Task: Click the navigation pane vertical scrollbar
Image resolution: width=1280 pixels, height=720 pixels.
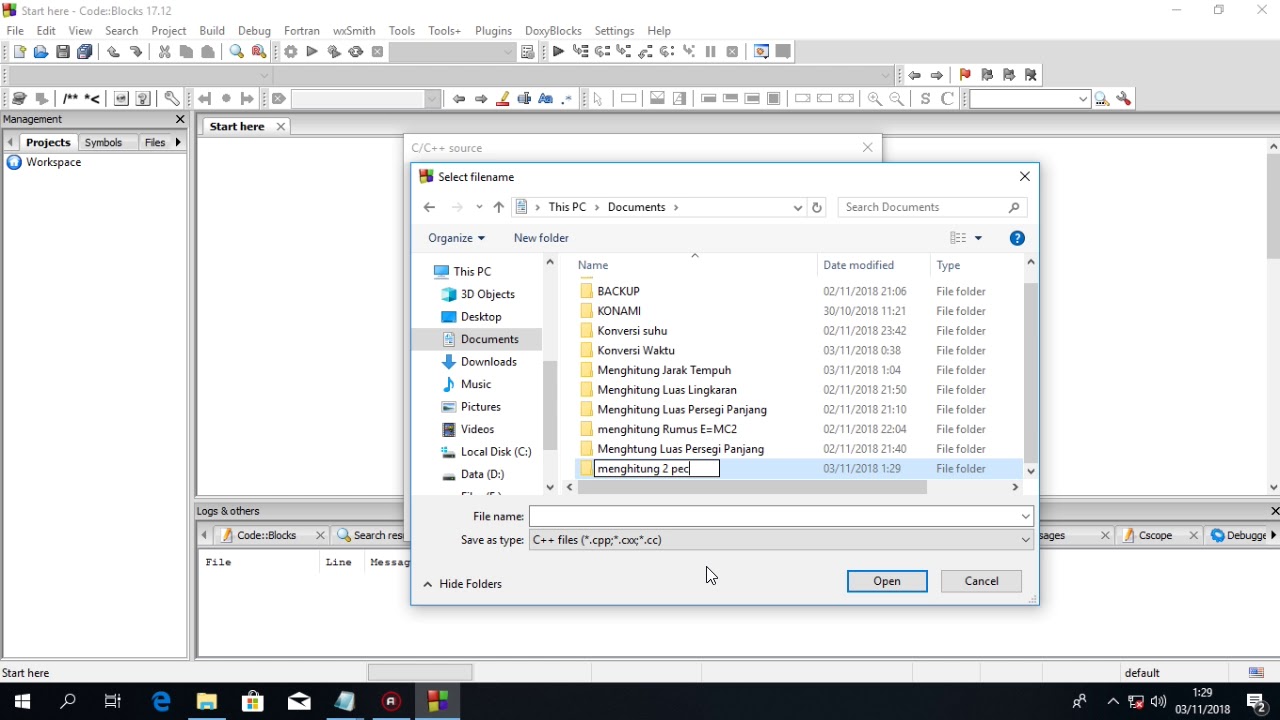Action: coord(549,405)
